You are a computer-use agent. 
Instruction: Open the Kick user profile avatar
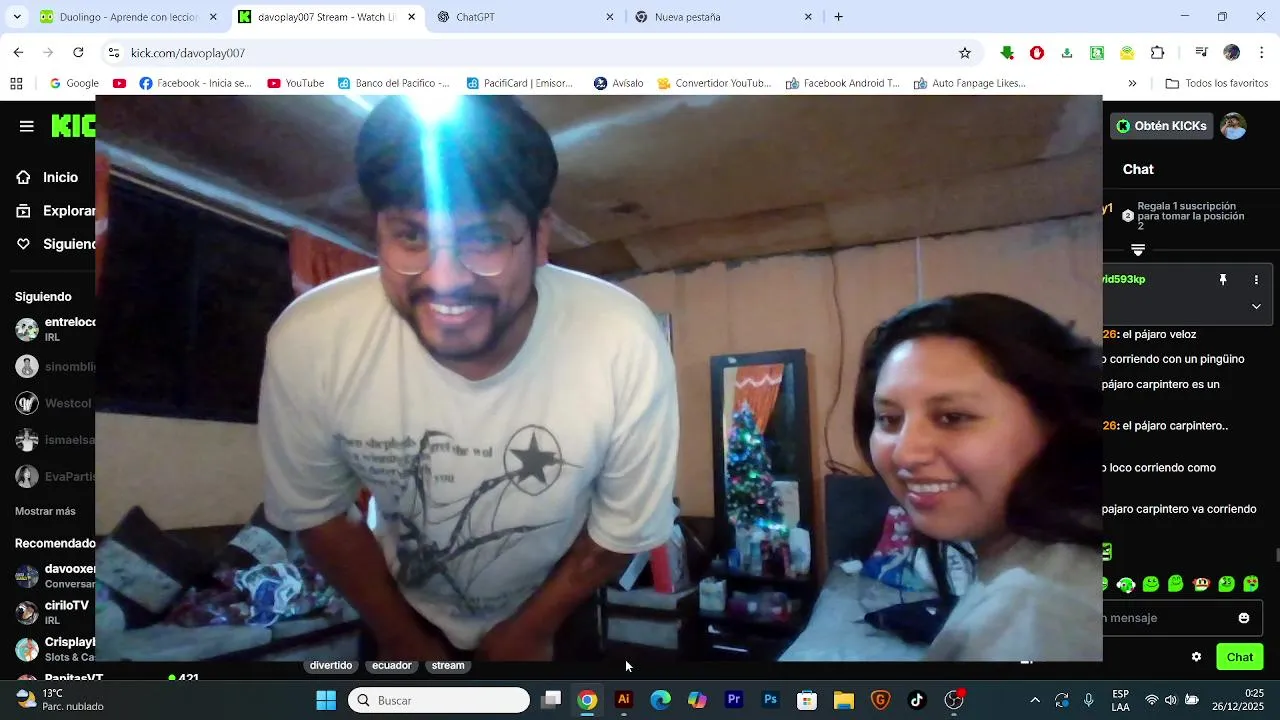pyautogui.click(x=1233, y=126)
